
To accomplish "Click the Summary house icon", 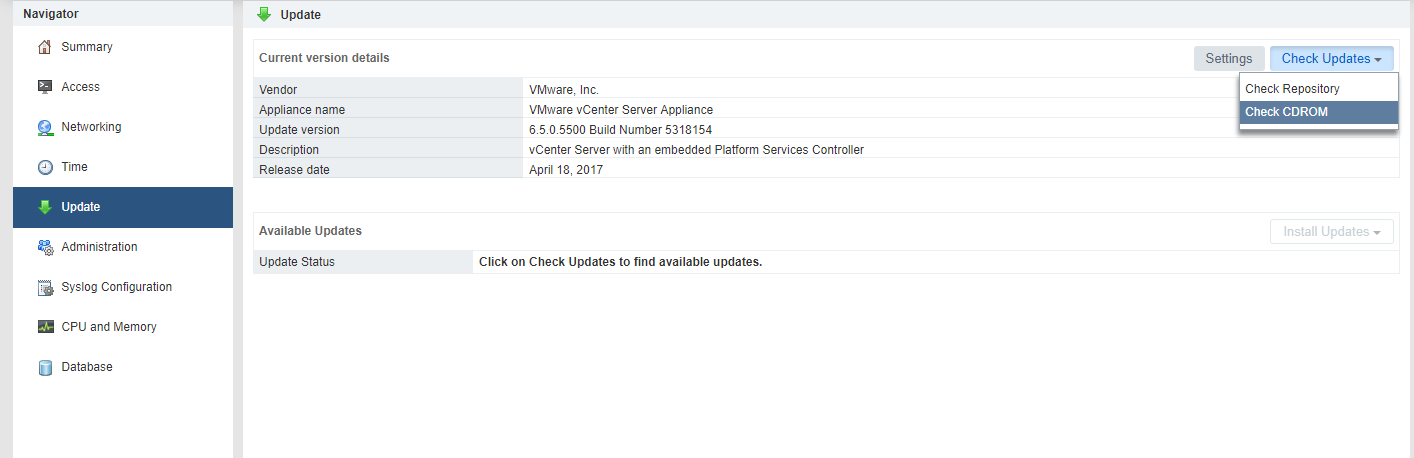I will [x=44, y=47].
